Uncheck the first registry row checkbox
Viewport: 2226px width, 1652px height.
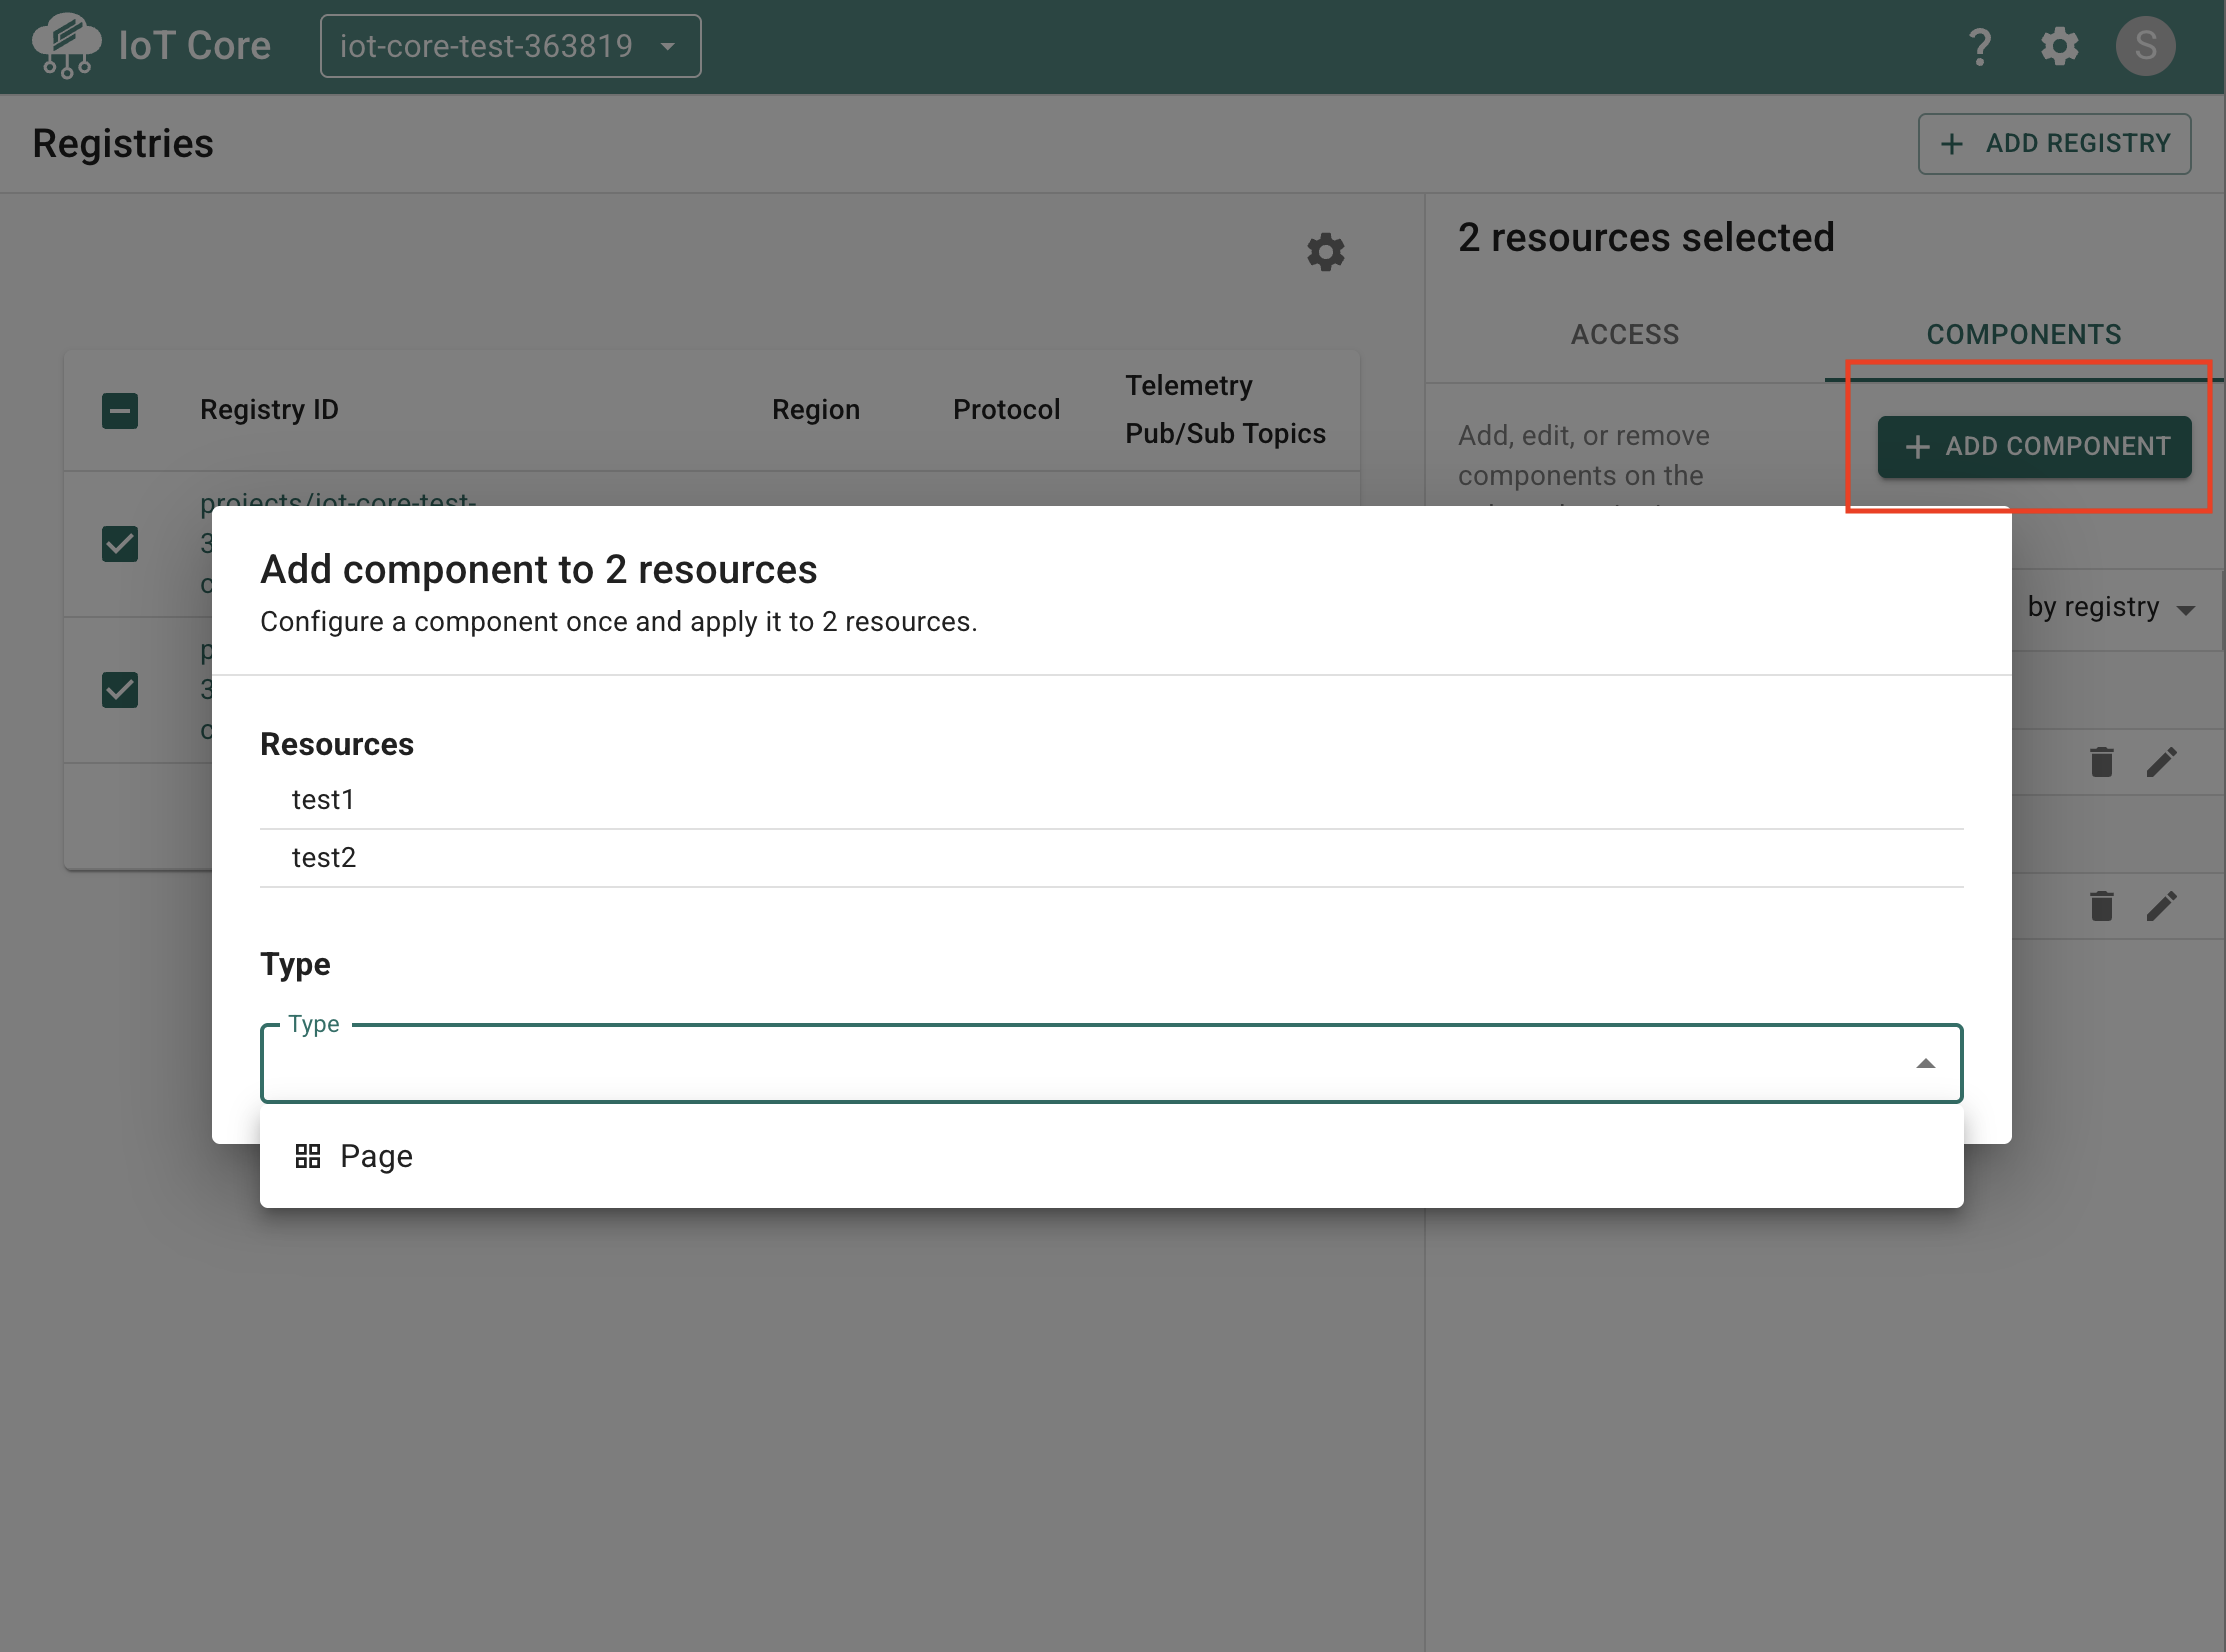[x=120, y=544]
